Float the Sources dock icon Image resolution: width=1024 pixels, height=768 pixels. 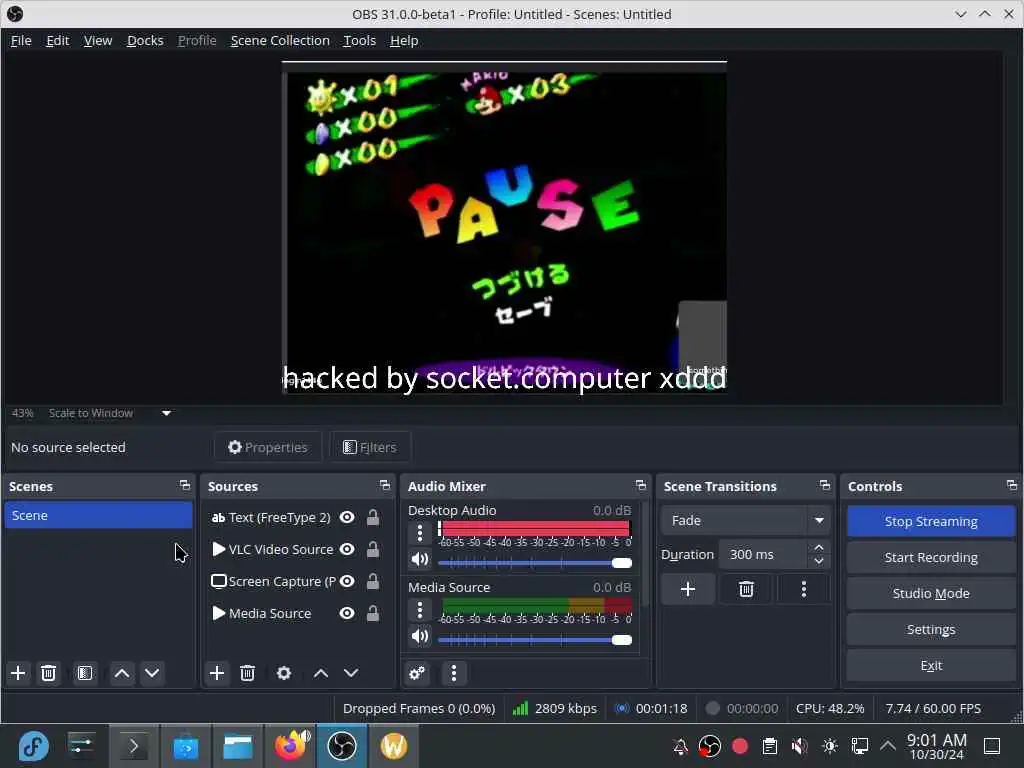[385, 485]
